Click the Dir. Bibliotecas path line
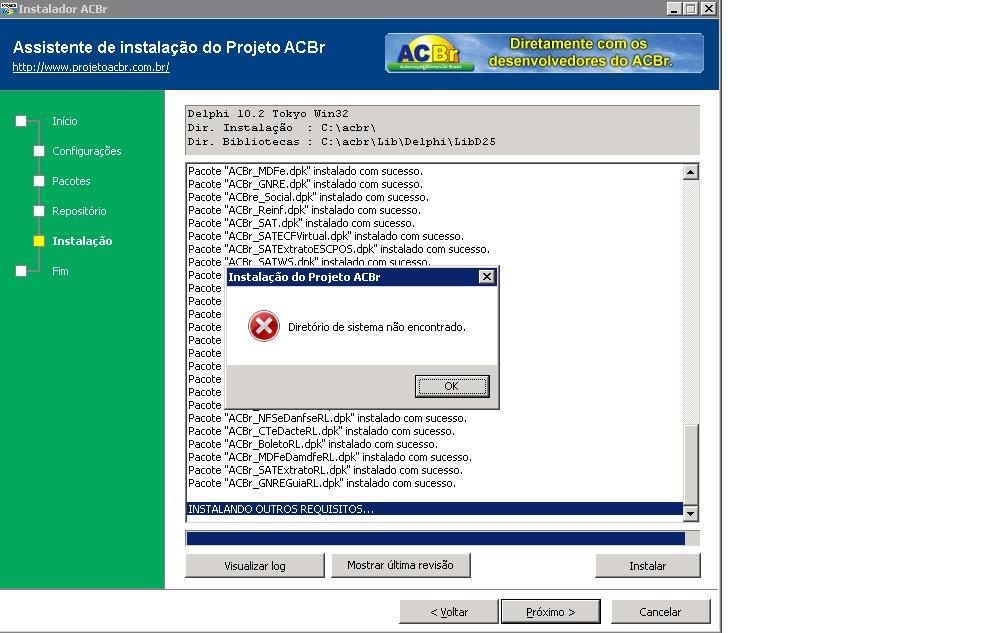Screen dimensions: 1008x633 341,142
